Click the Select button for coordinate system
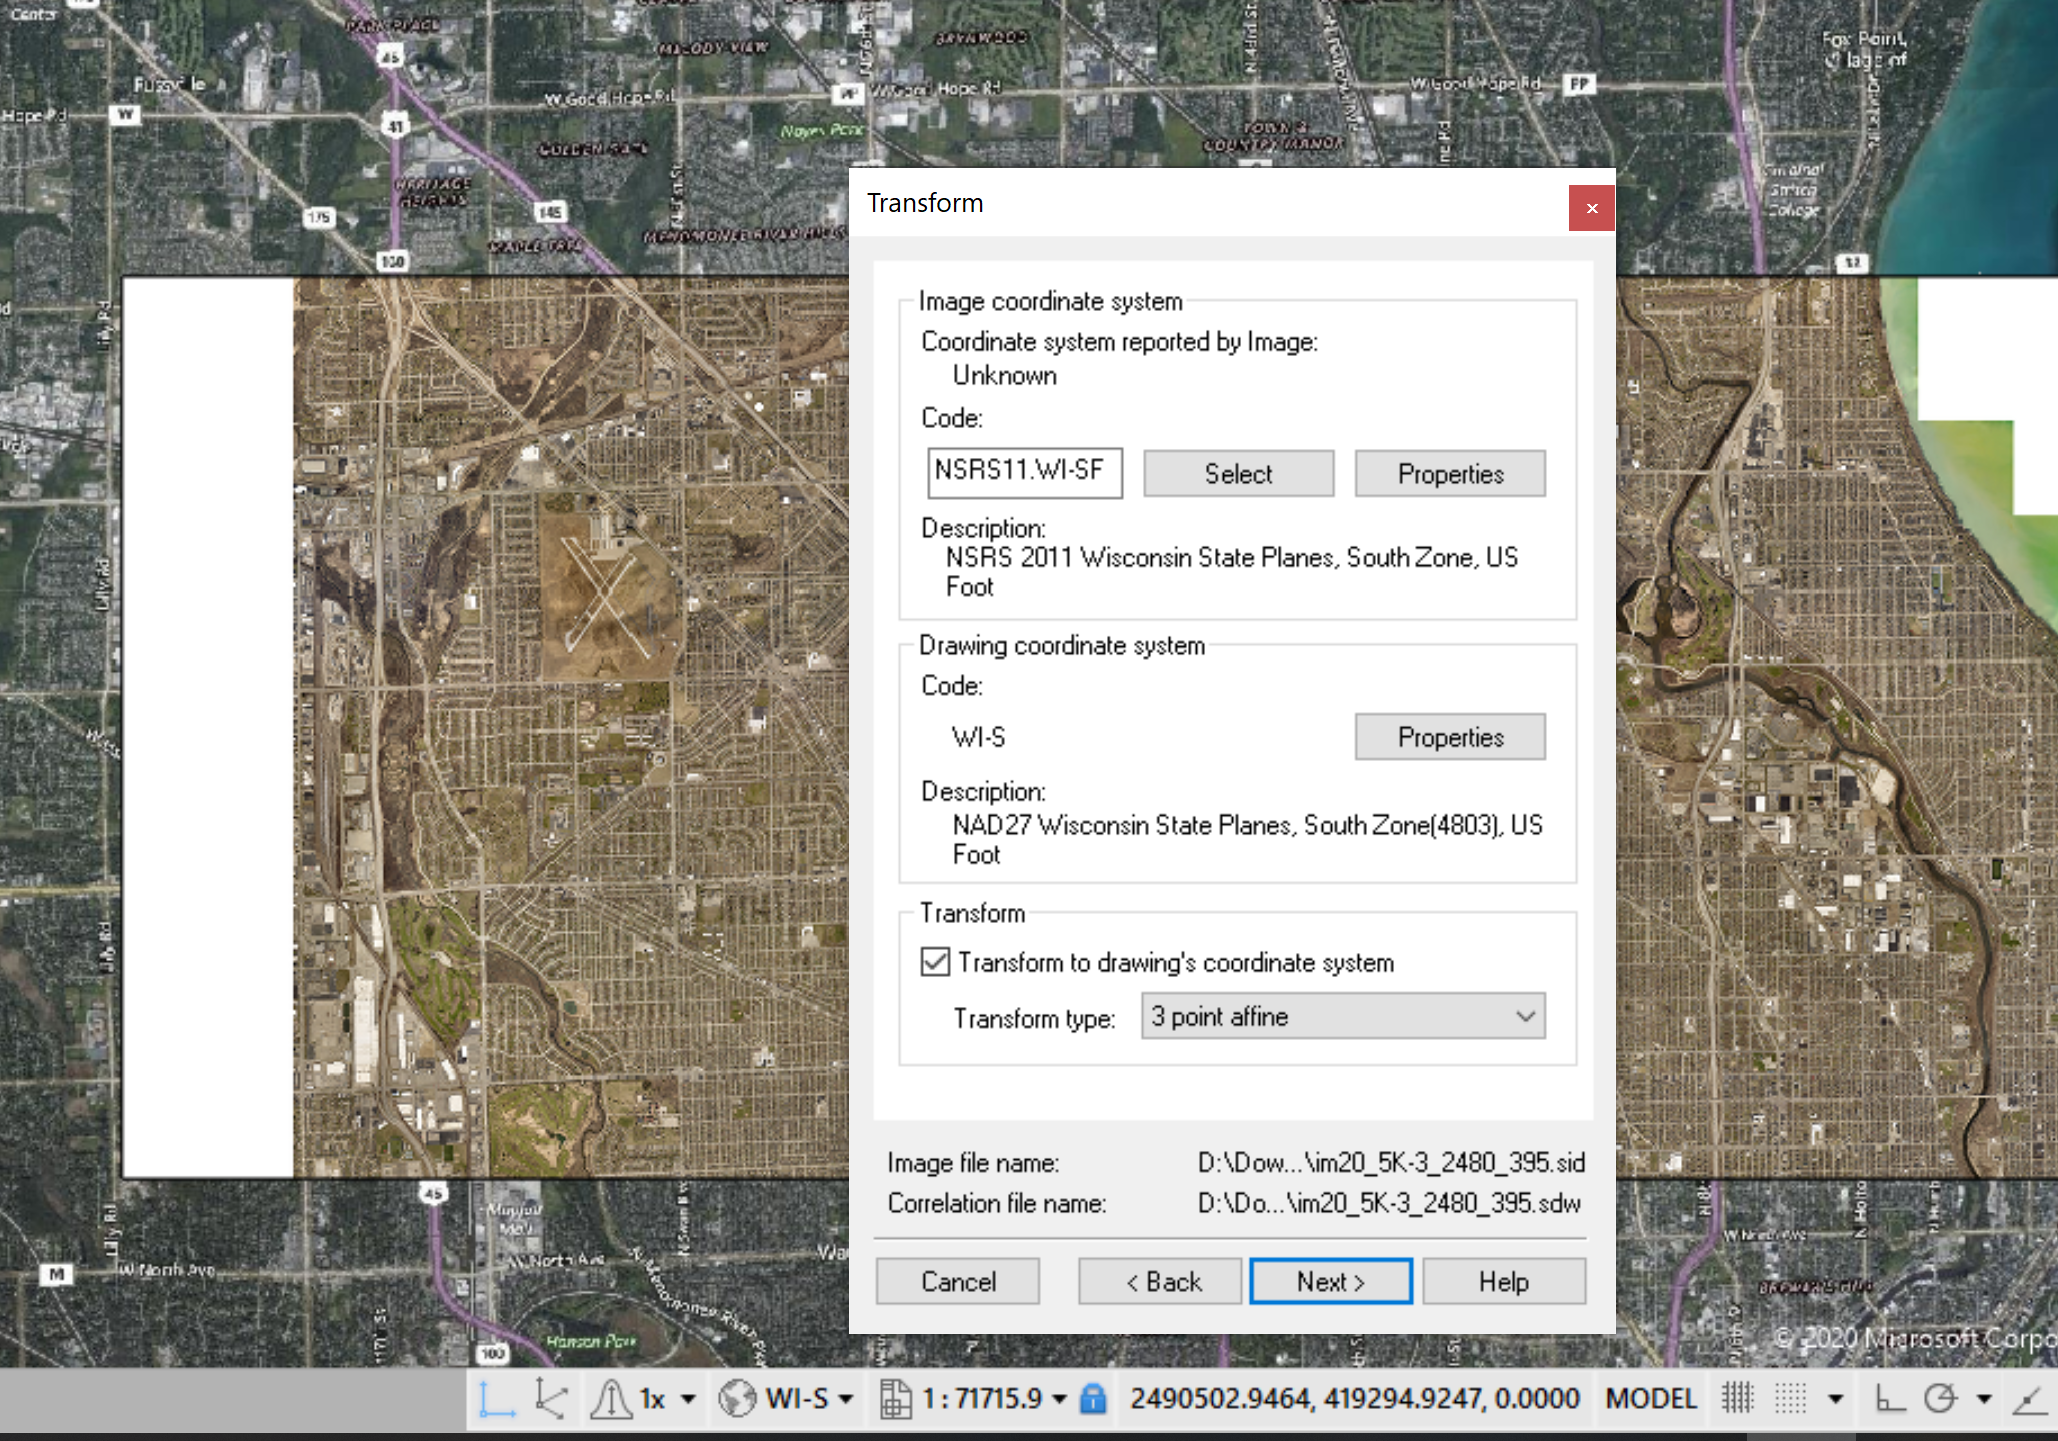 coord(1238,473)
